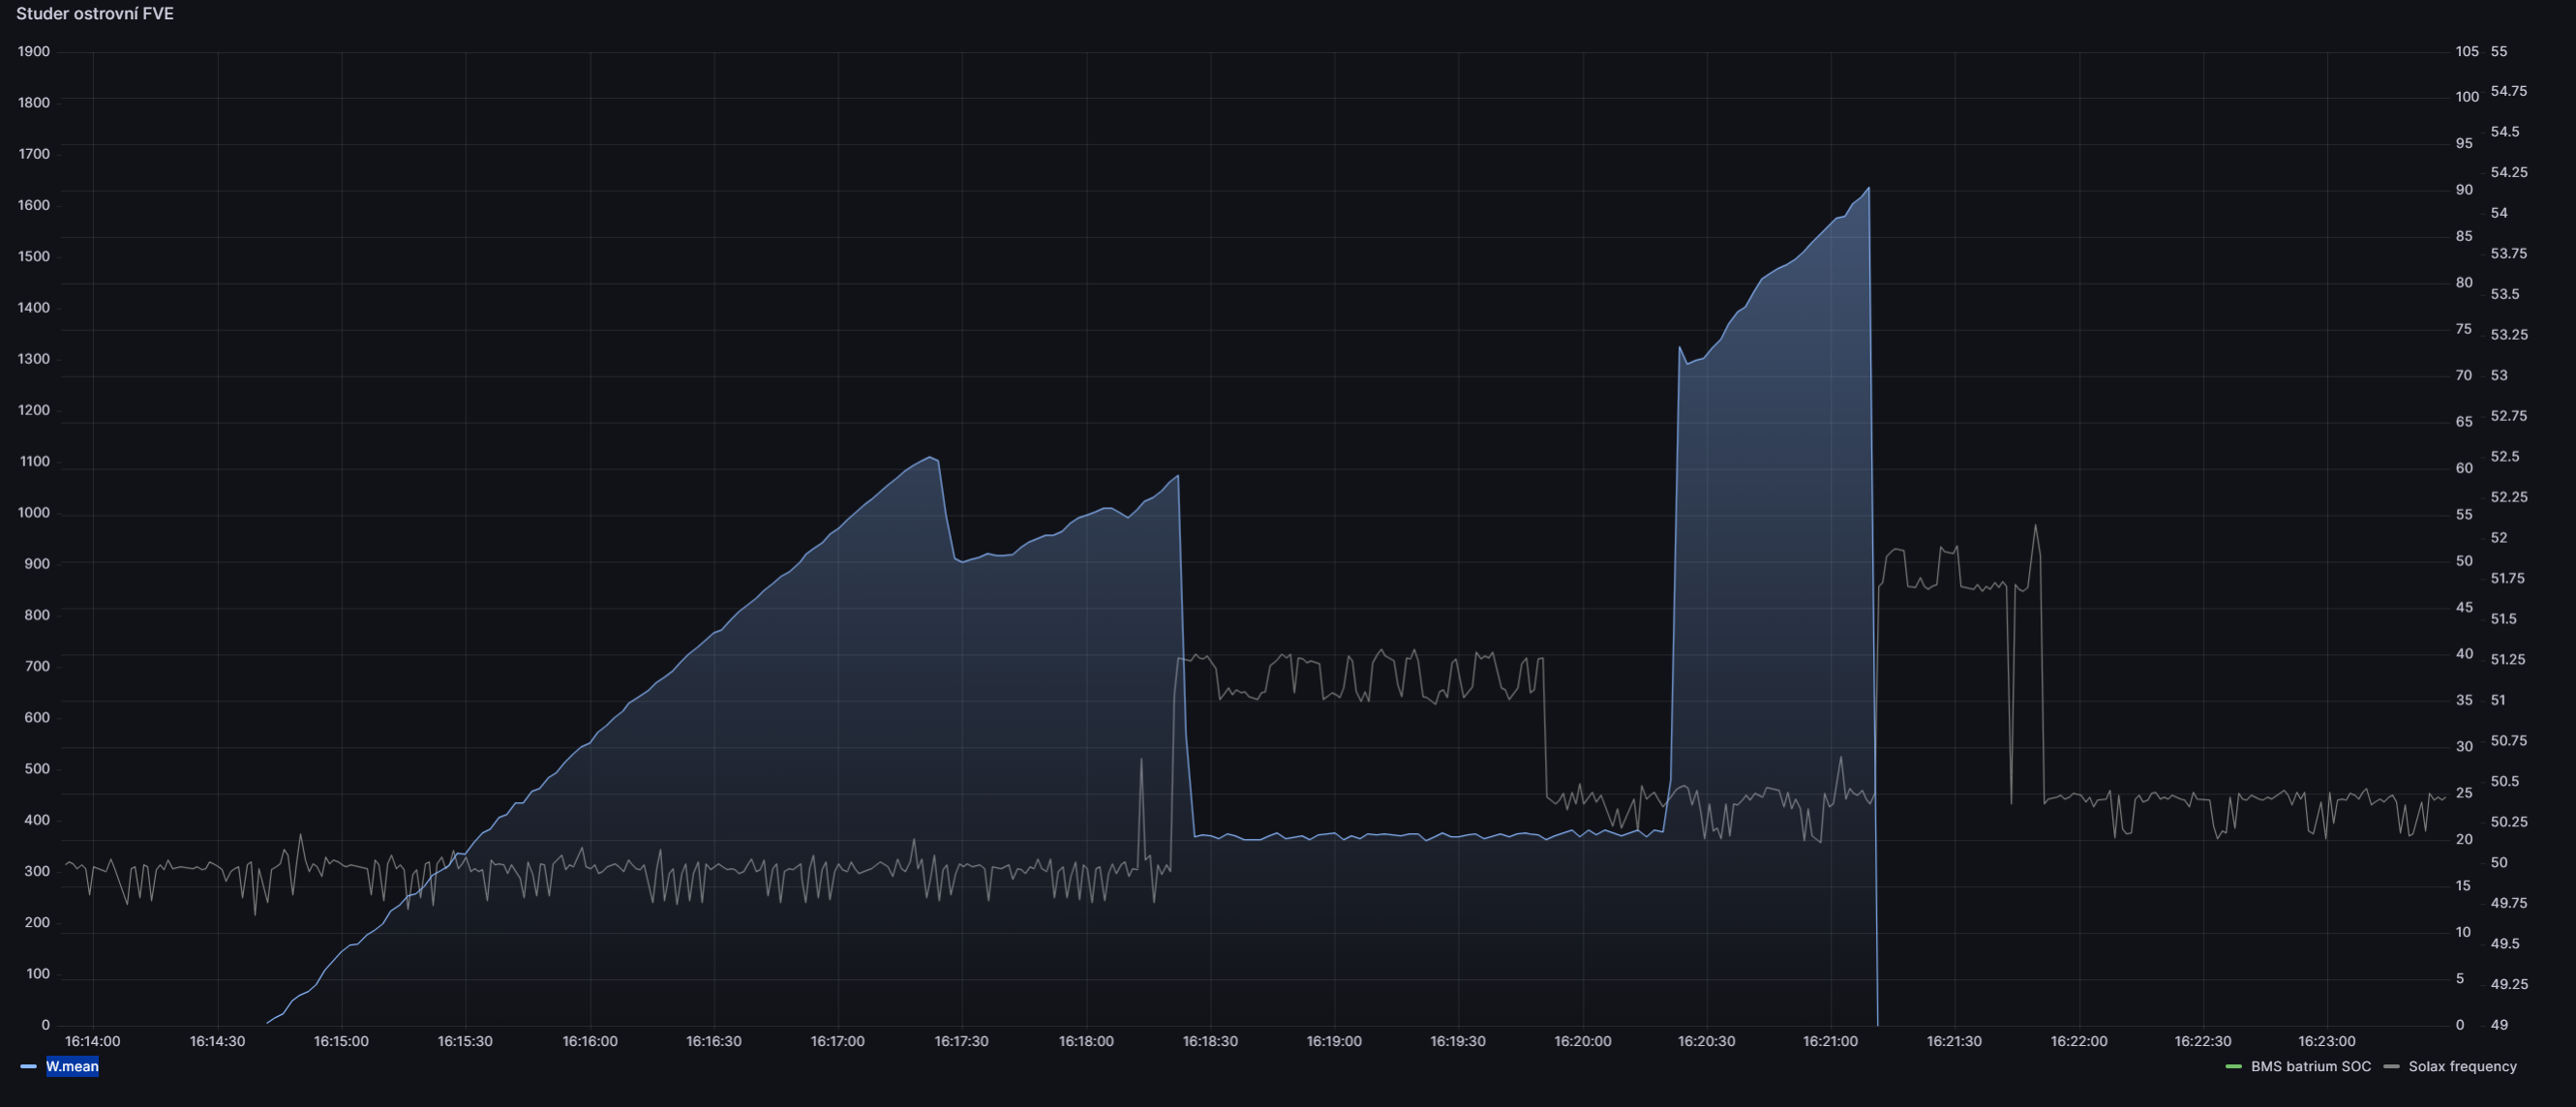Click the gray frequency spike near 16:21:50
The height and width of the screenshot is (1107, 2576).
click(2035, 526)
